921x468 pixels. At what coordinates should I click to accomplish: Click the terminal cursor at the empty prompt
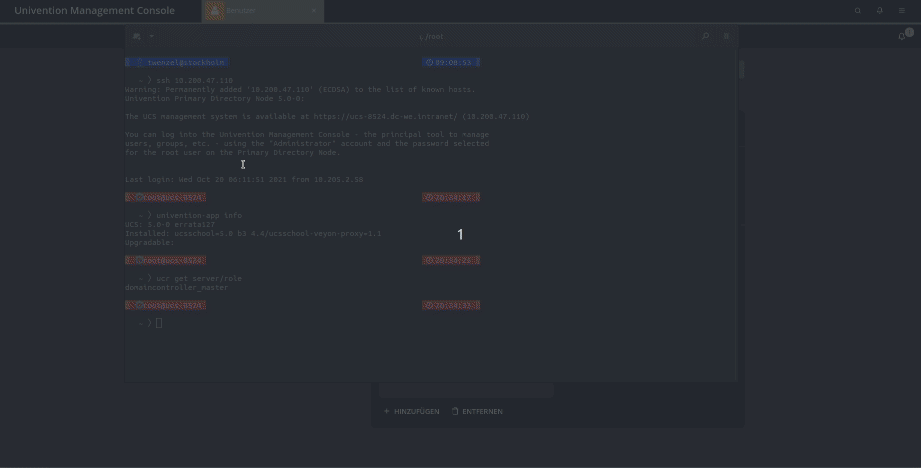[159, 323]
